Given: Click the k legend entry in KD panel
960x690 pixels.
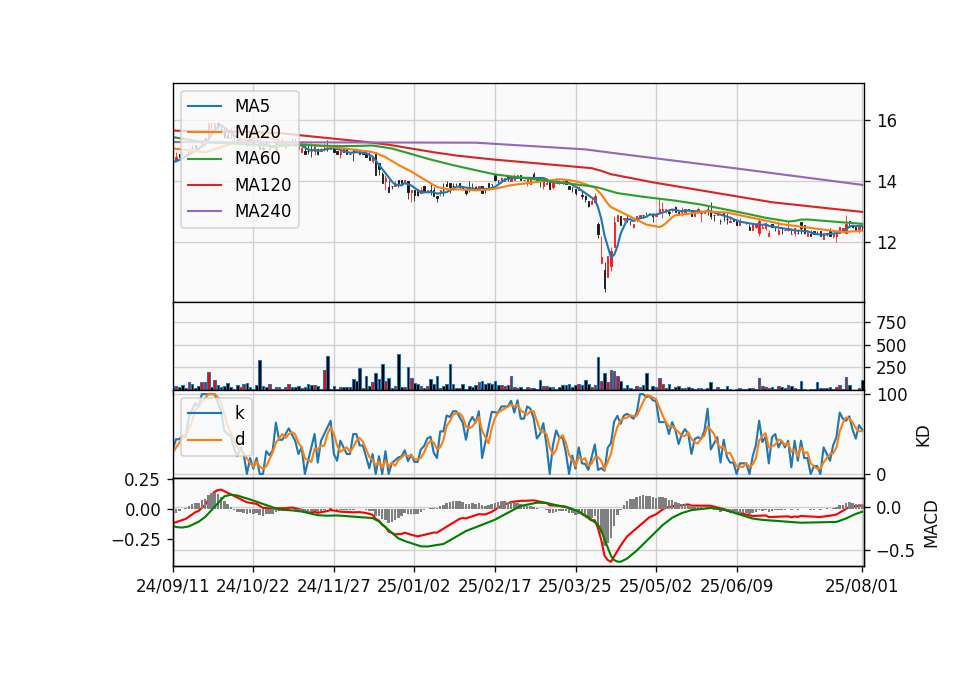Looking at the screenshot, I should (240, 413).
